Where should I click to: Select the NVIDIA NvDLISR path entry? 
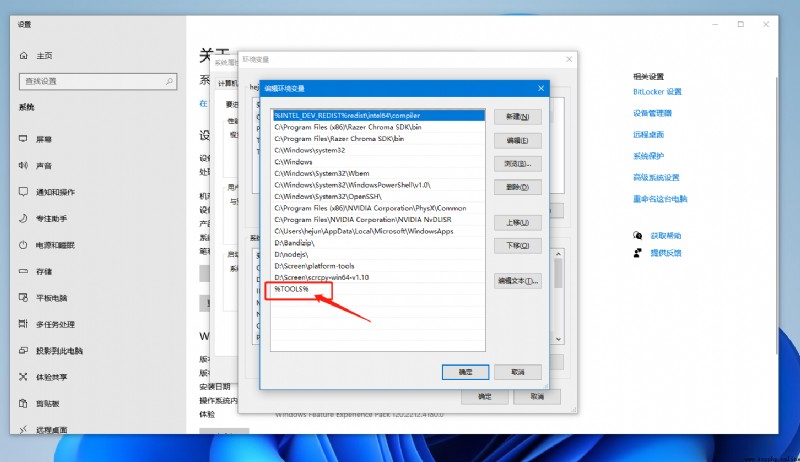click(378, 220)
